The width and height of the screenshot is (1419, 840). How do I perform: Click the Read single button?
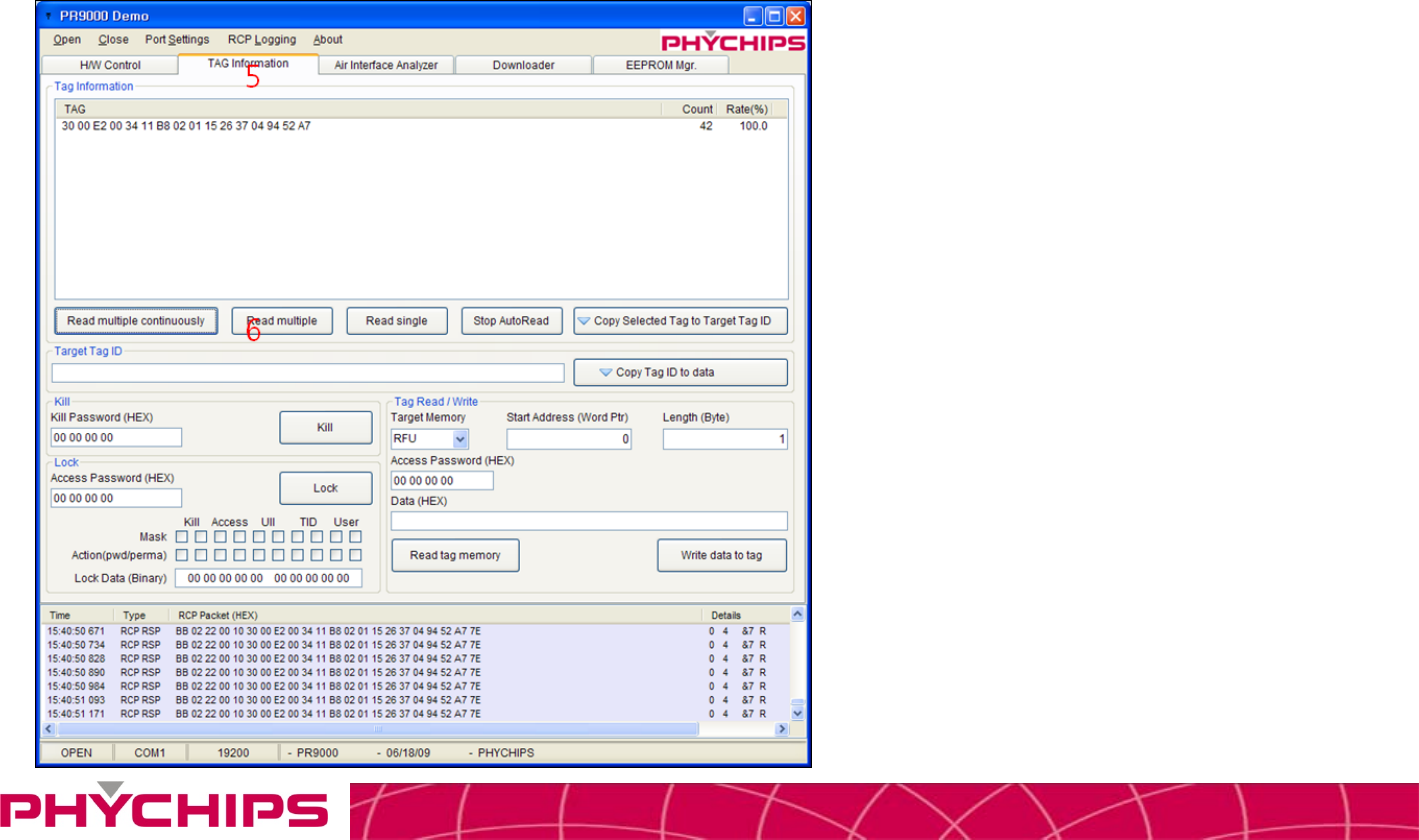point(397,321)
